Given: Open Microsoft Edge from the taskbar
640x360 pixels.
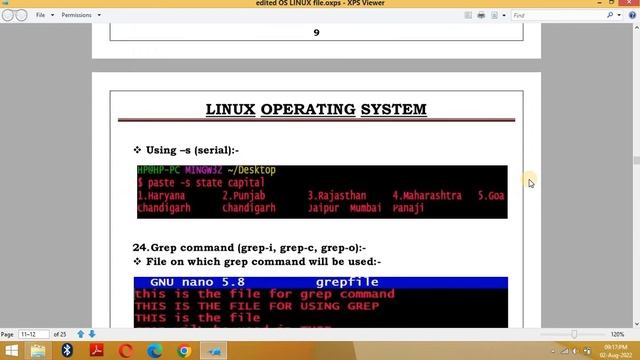Looking at the screenshot, I should (155, 351).
